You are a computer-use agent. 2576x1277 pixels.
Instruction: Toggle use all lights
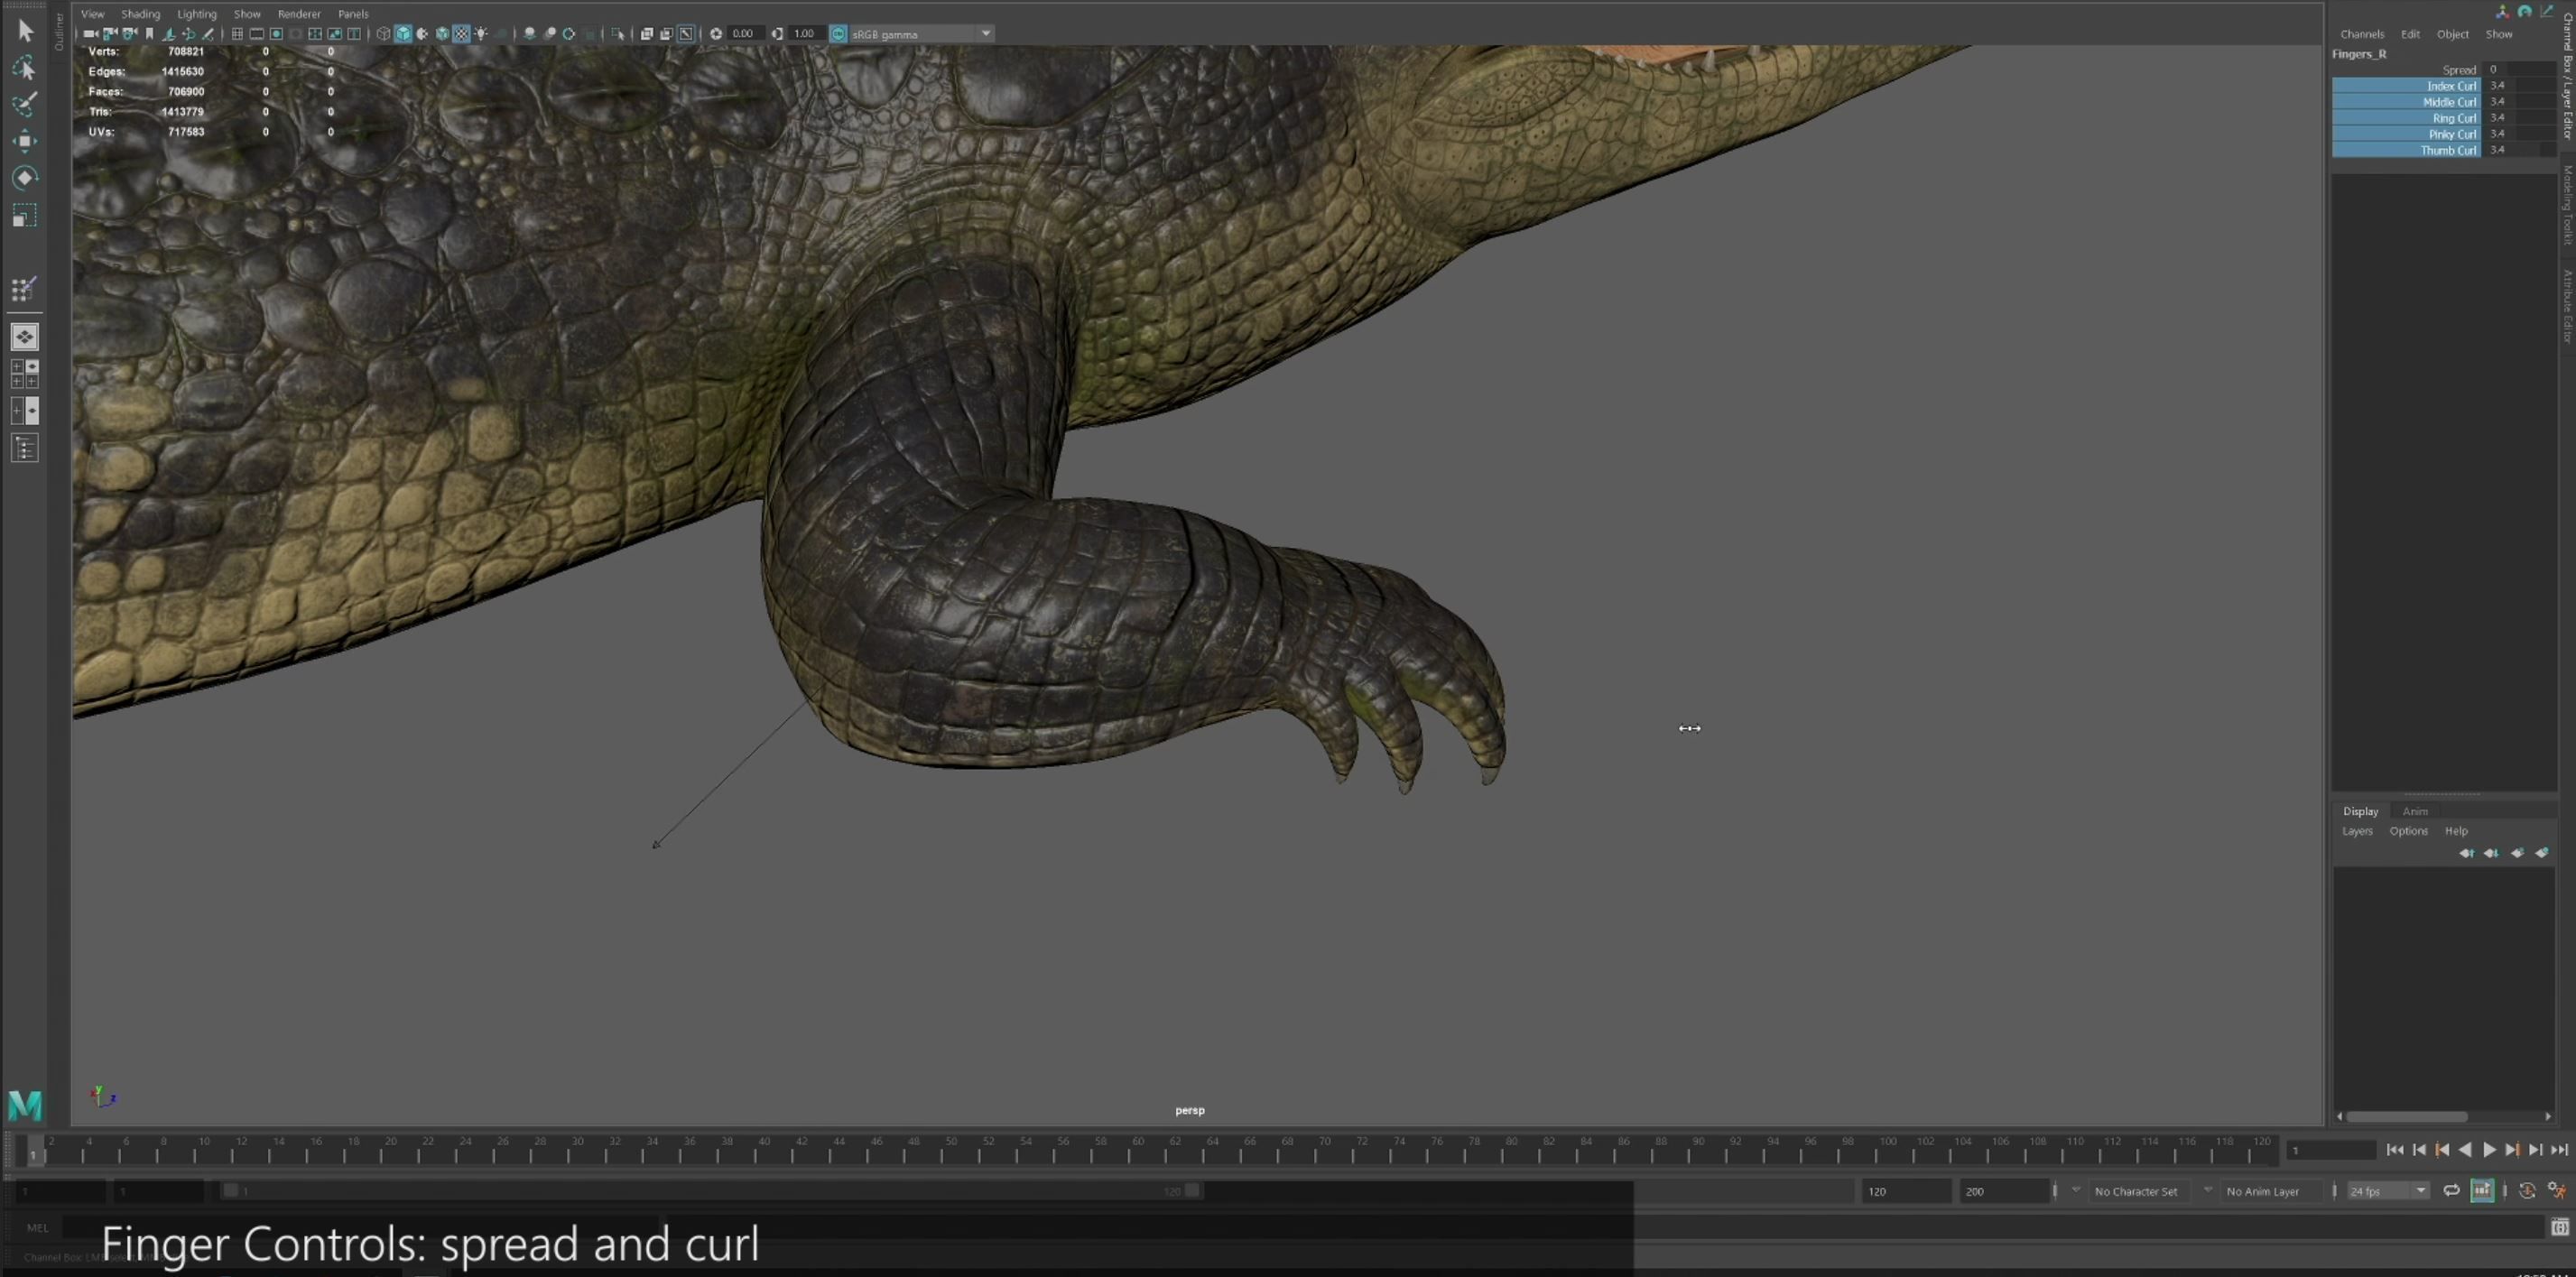pos(481,34)
